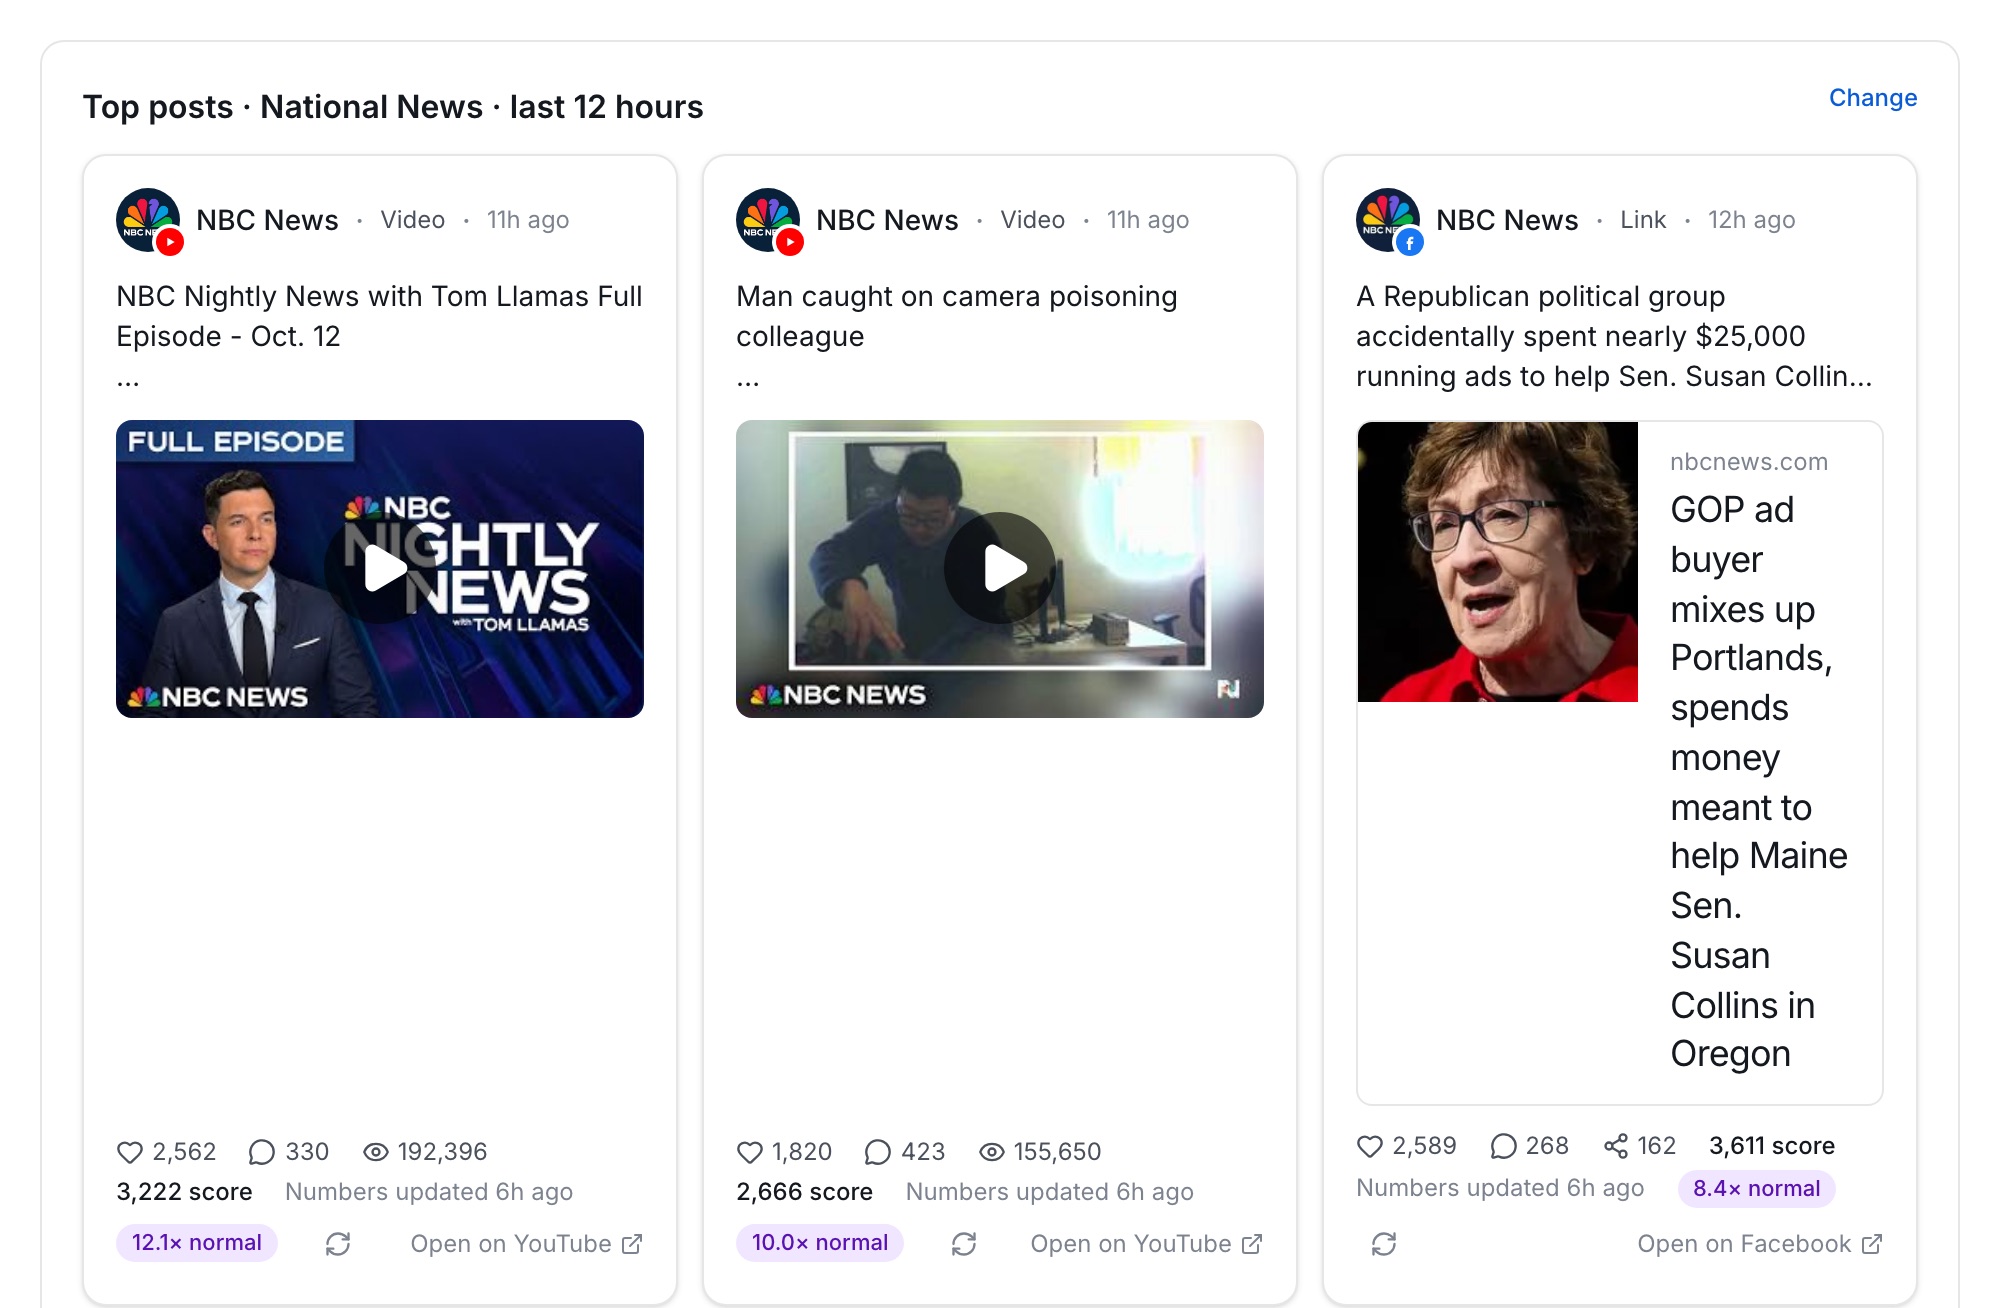Click NBC News avatar on Republican group post
This screenshot has width=2000, height=1308.
1388,220
